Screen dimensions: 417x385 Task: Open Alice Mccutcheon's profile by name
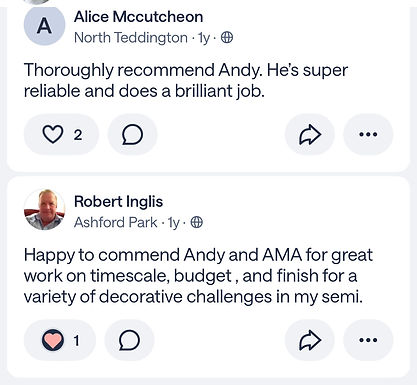(138, 17)
